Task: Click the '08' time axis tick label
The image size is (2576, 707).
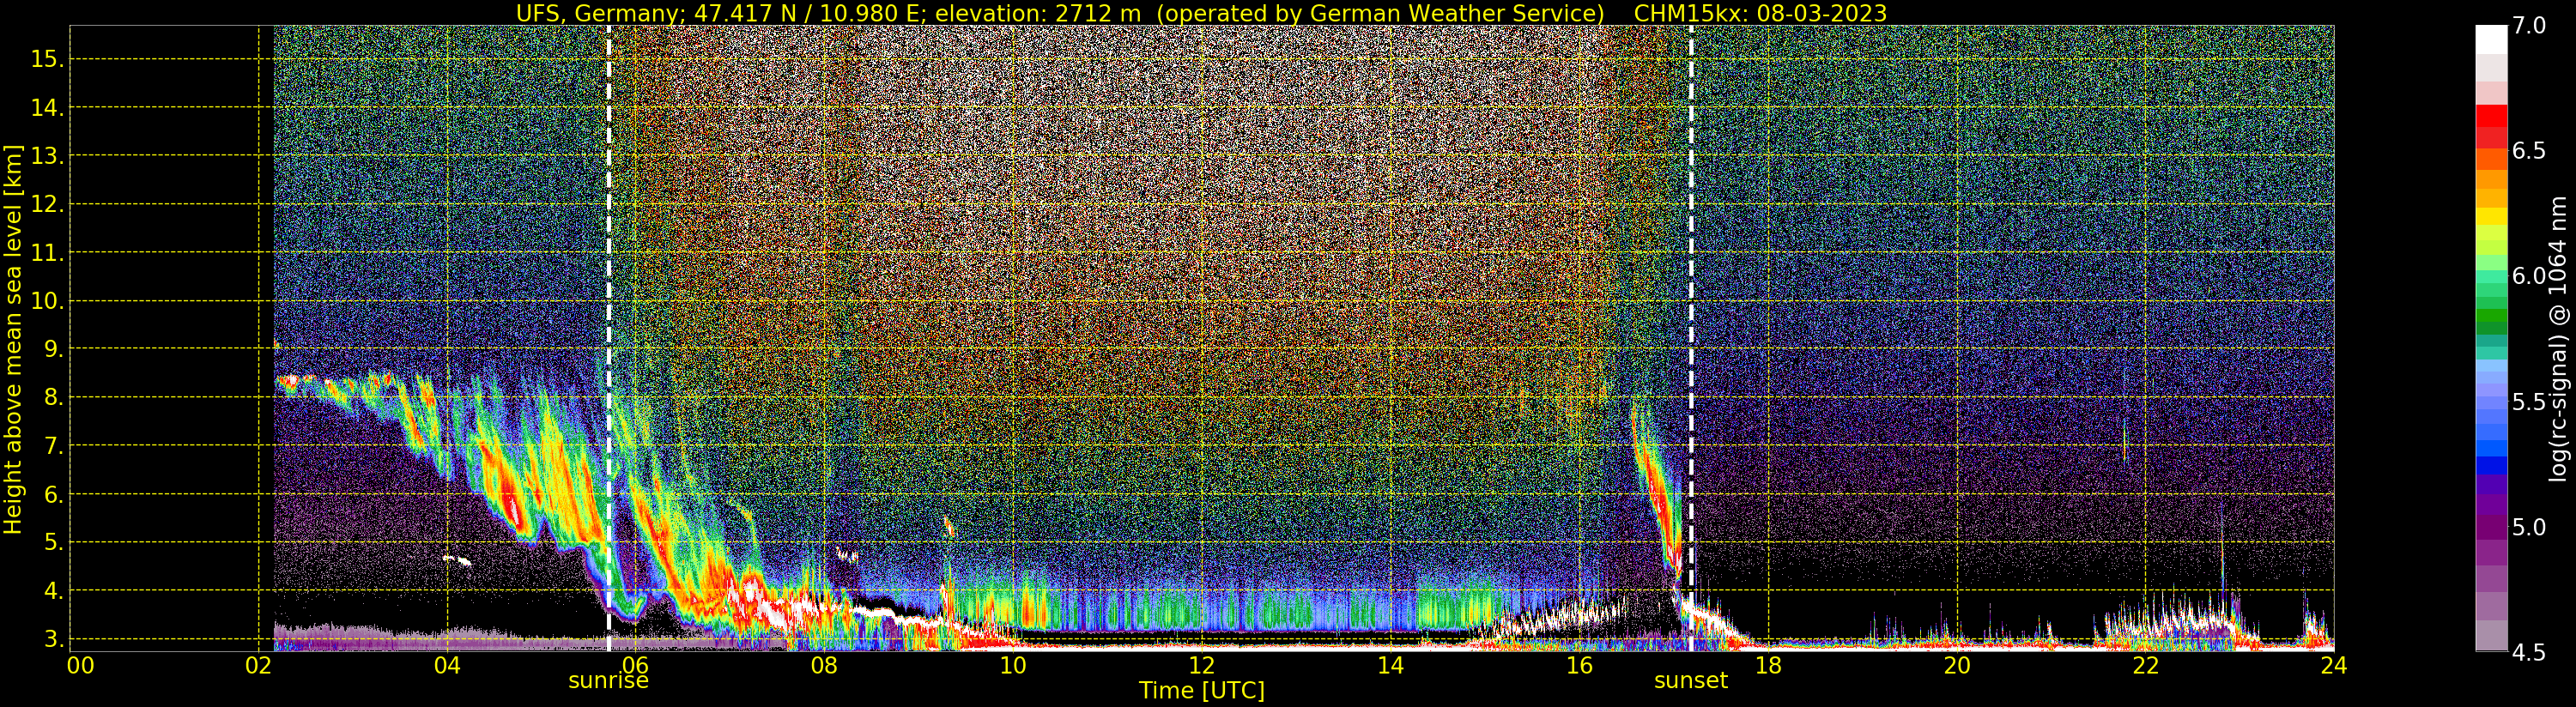Action: coord(824,666)
